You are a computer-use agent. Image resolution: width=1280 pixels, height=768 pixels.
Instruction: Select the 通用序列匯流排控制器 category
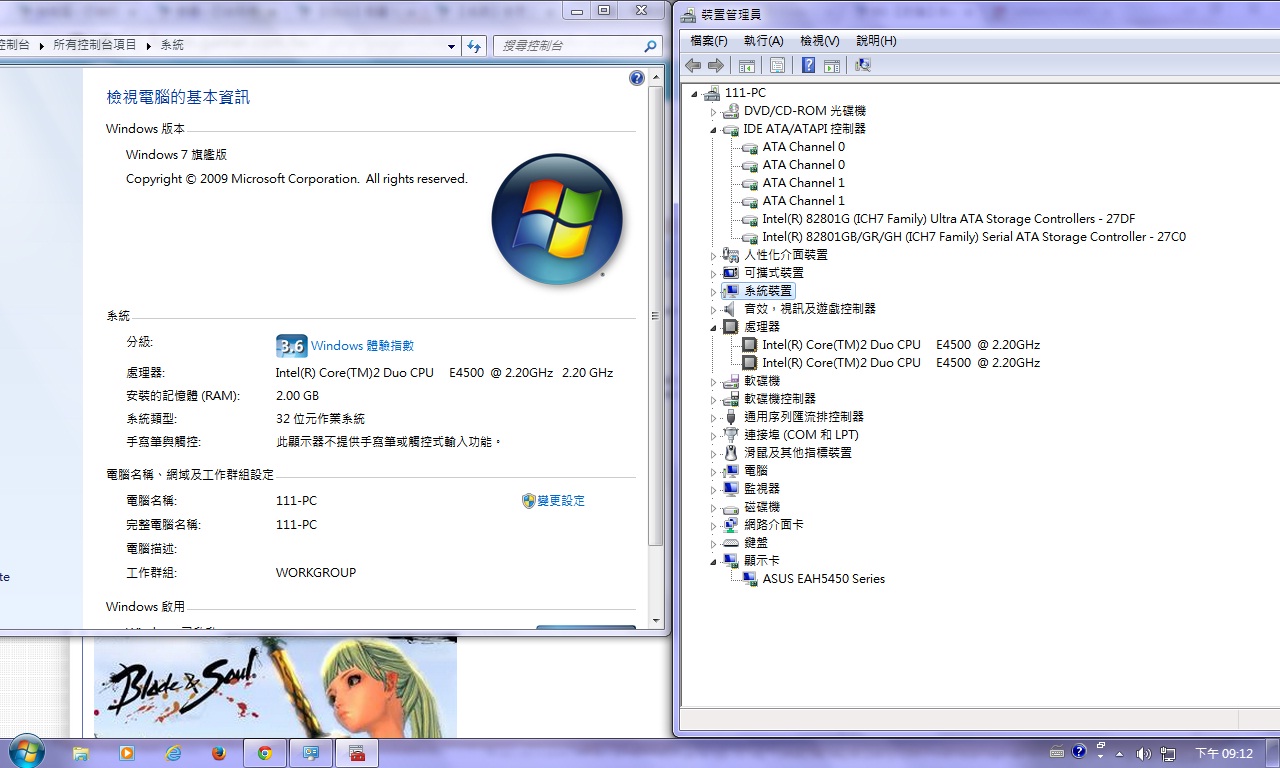tap(803, 417)
